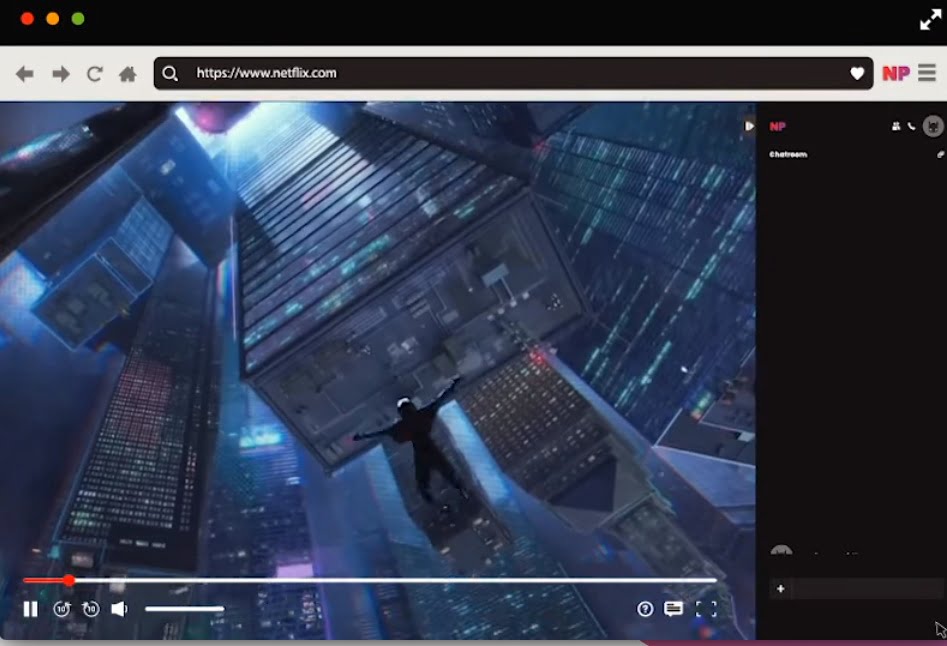Viewport: 947px width, 646px height.
Task: Pause the video
Action: click(30, 609)
